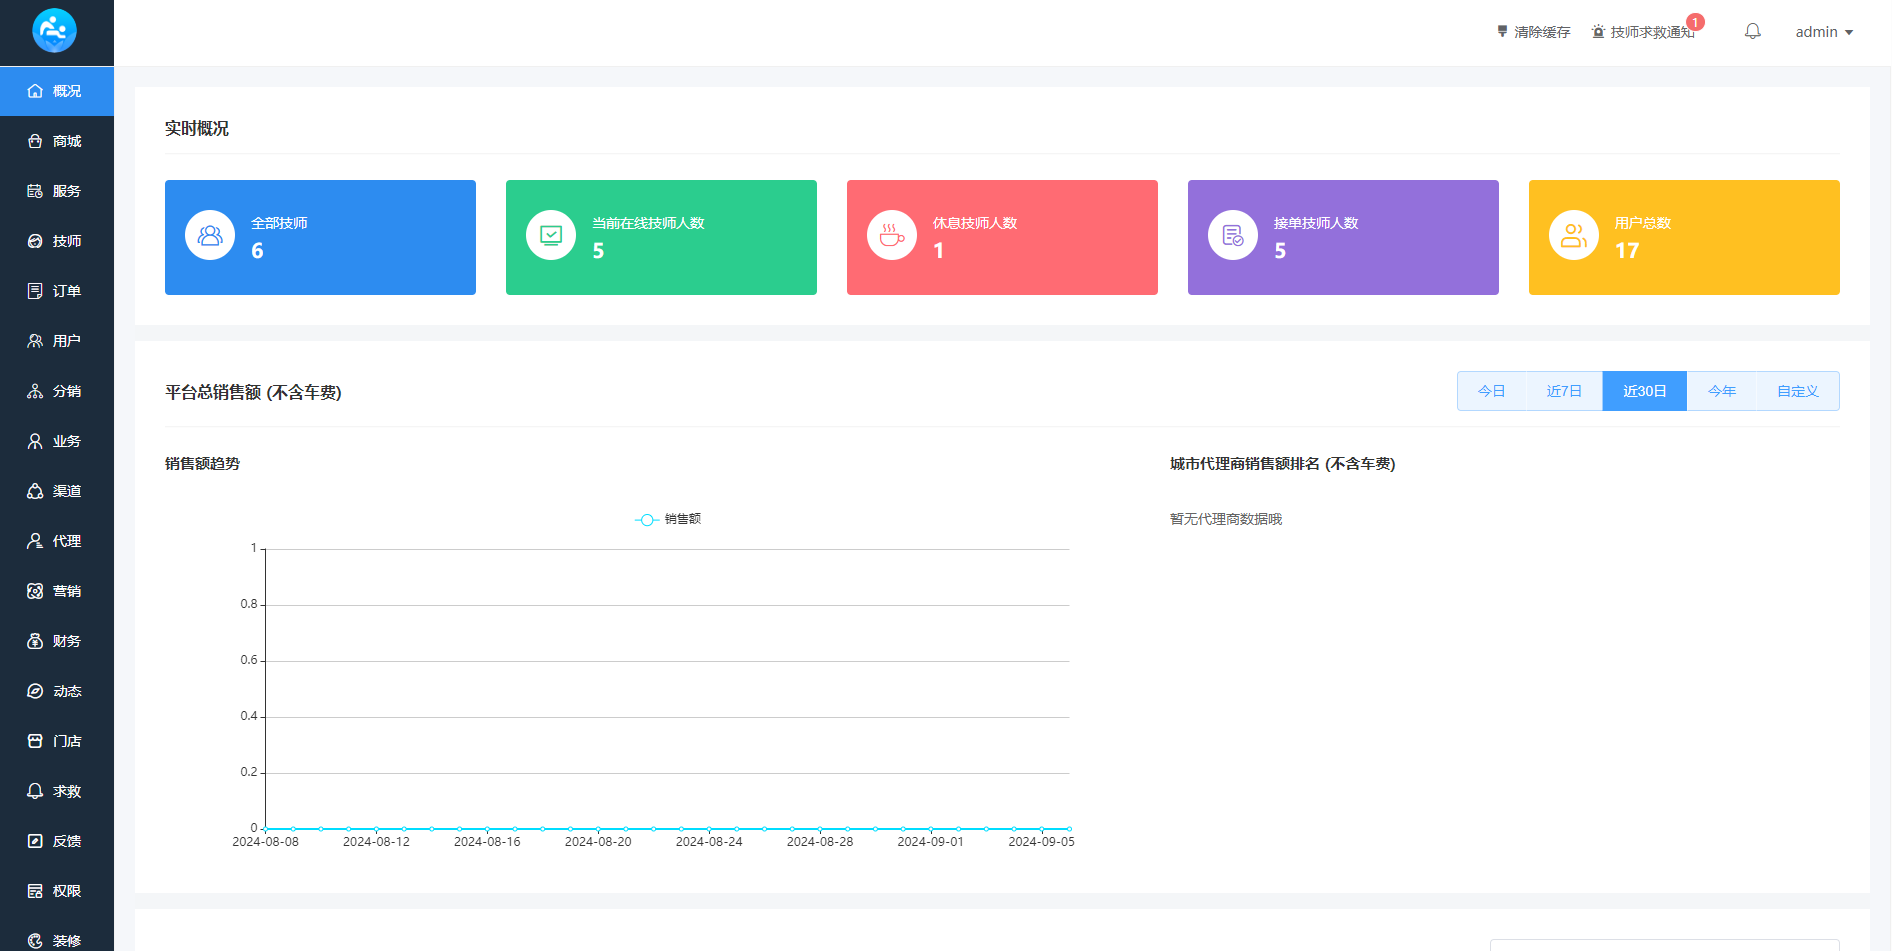Click the 休息技师人数 coffee cup icon
The width and height of the screenshot is (1892, 951).
892,236
